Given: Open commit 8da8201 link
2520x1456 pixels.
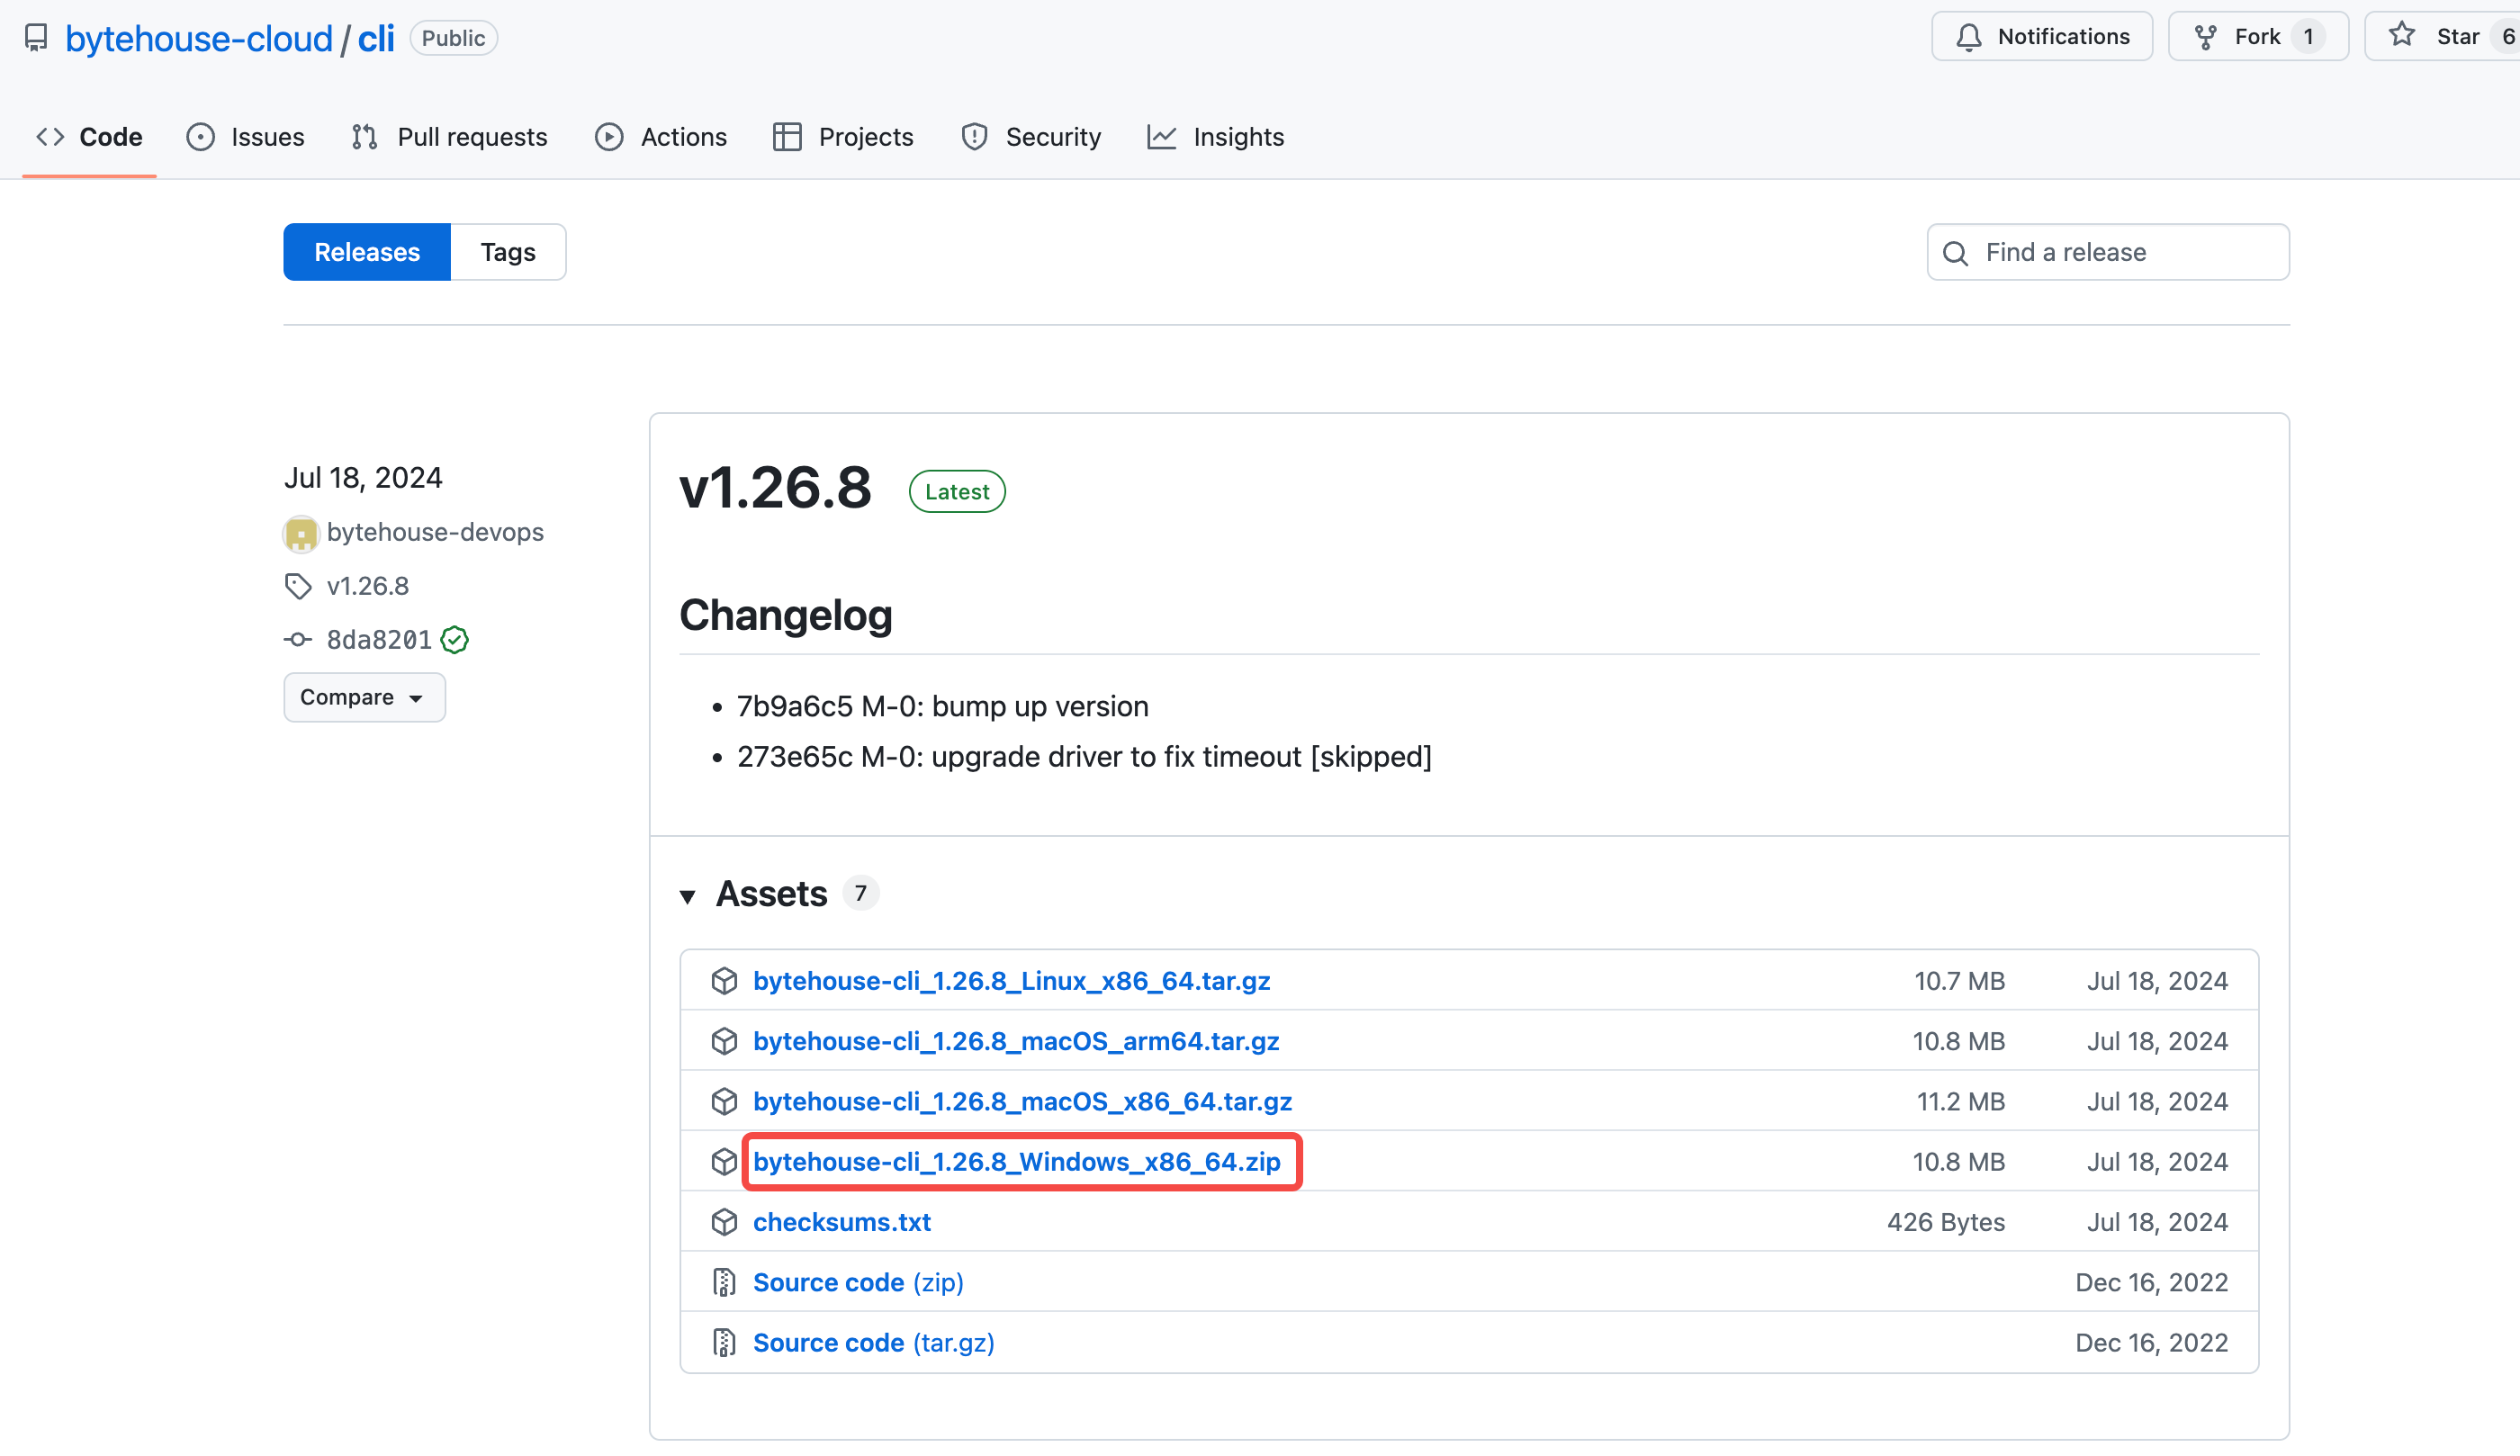Looking at the screenshot, I should point(379,640).
